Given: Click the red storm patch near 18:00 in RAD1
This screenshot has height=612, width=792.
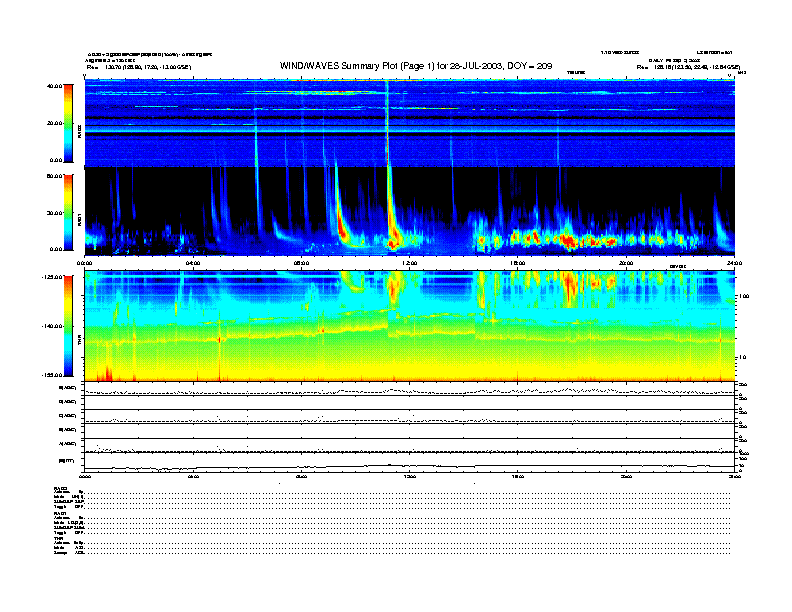Looking at the screenshot, I should tap(565, 240).
